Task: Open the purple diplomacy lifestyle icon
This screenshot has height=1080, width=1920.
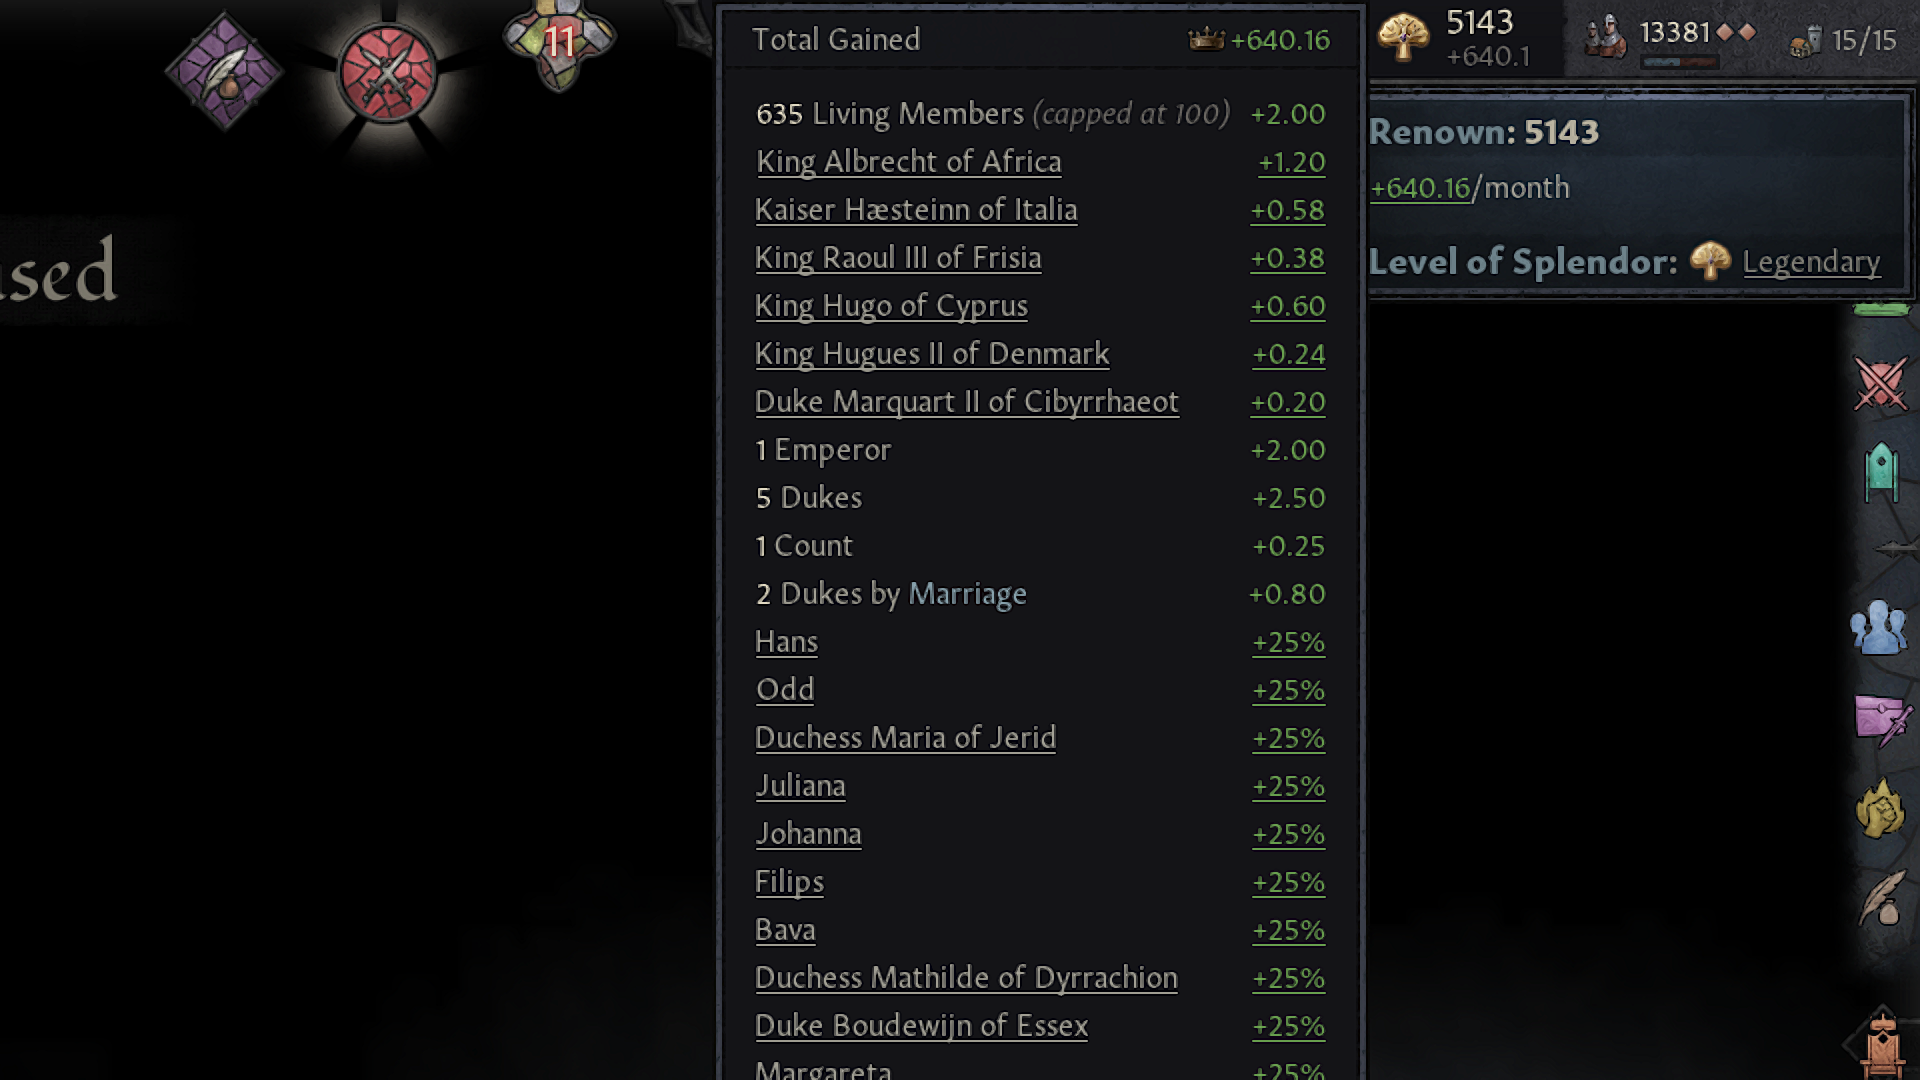Action: 225,72
